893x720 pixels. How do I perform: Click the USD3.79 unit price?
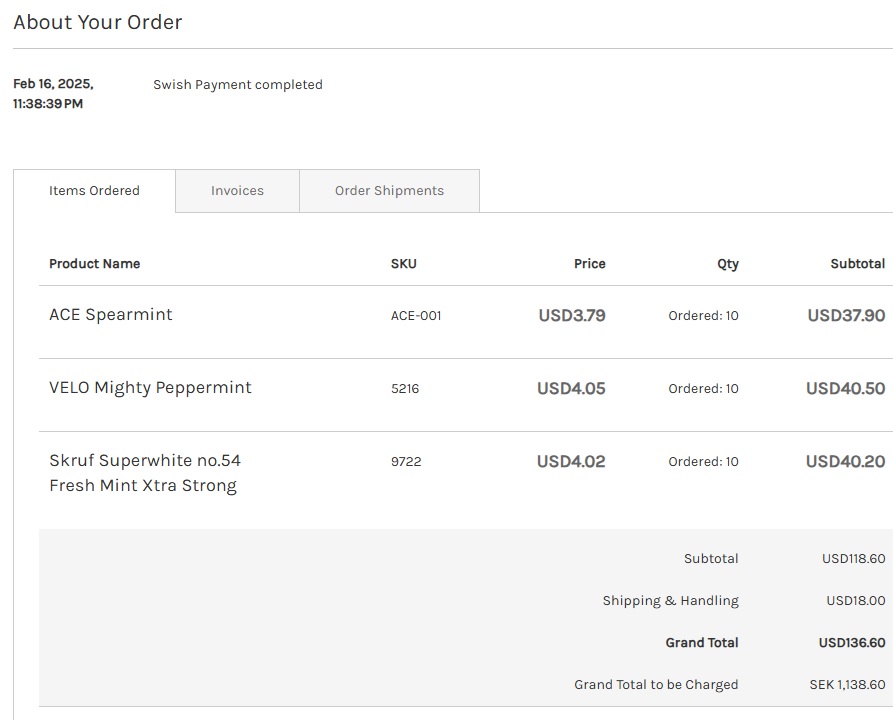coord(572,316)
